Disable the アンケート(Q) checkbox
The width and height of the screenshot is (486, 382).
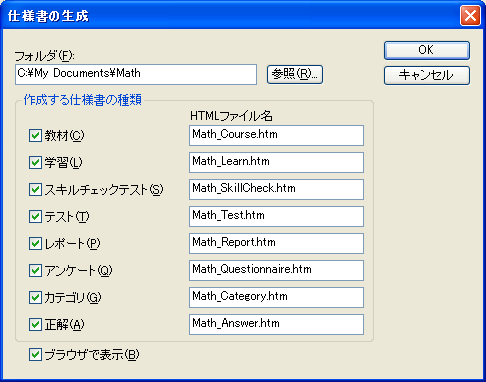pyautogui.click(x=35, y=270)
